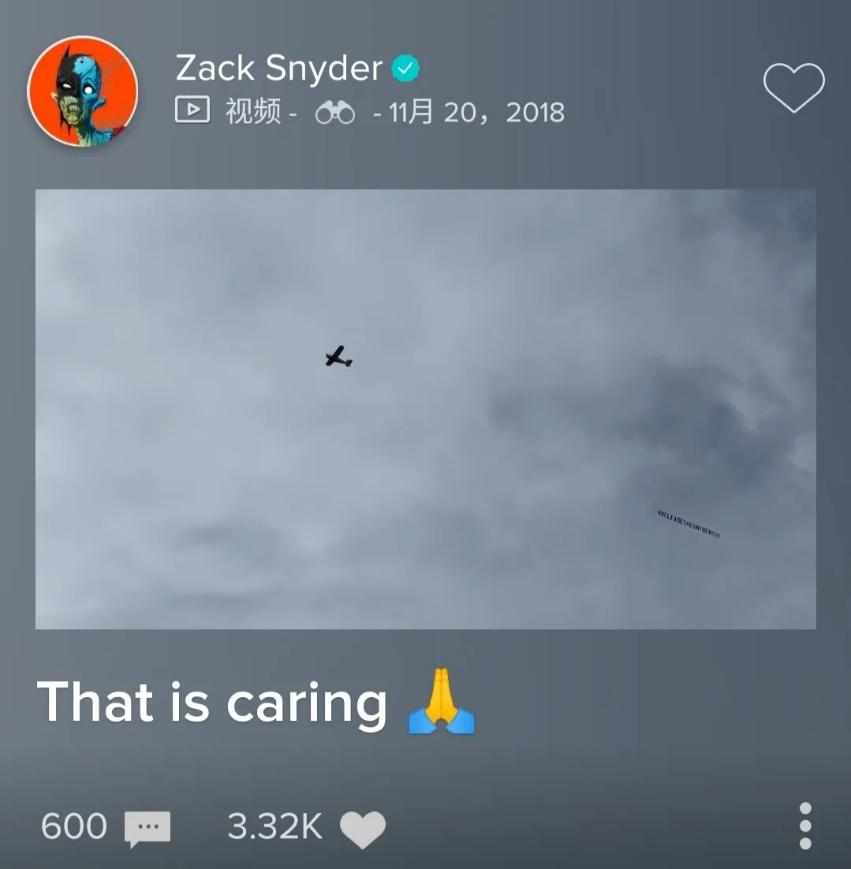Open Zack Snyder's profile avatar

tap(83, 91)
